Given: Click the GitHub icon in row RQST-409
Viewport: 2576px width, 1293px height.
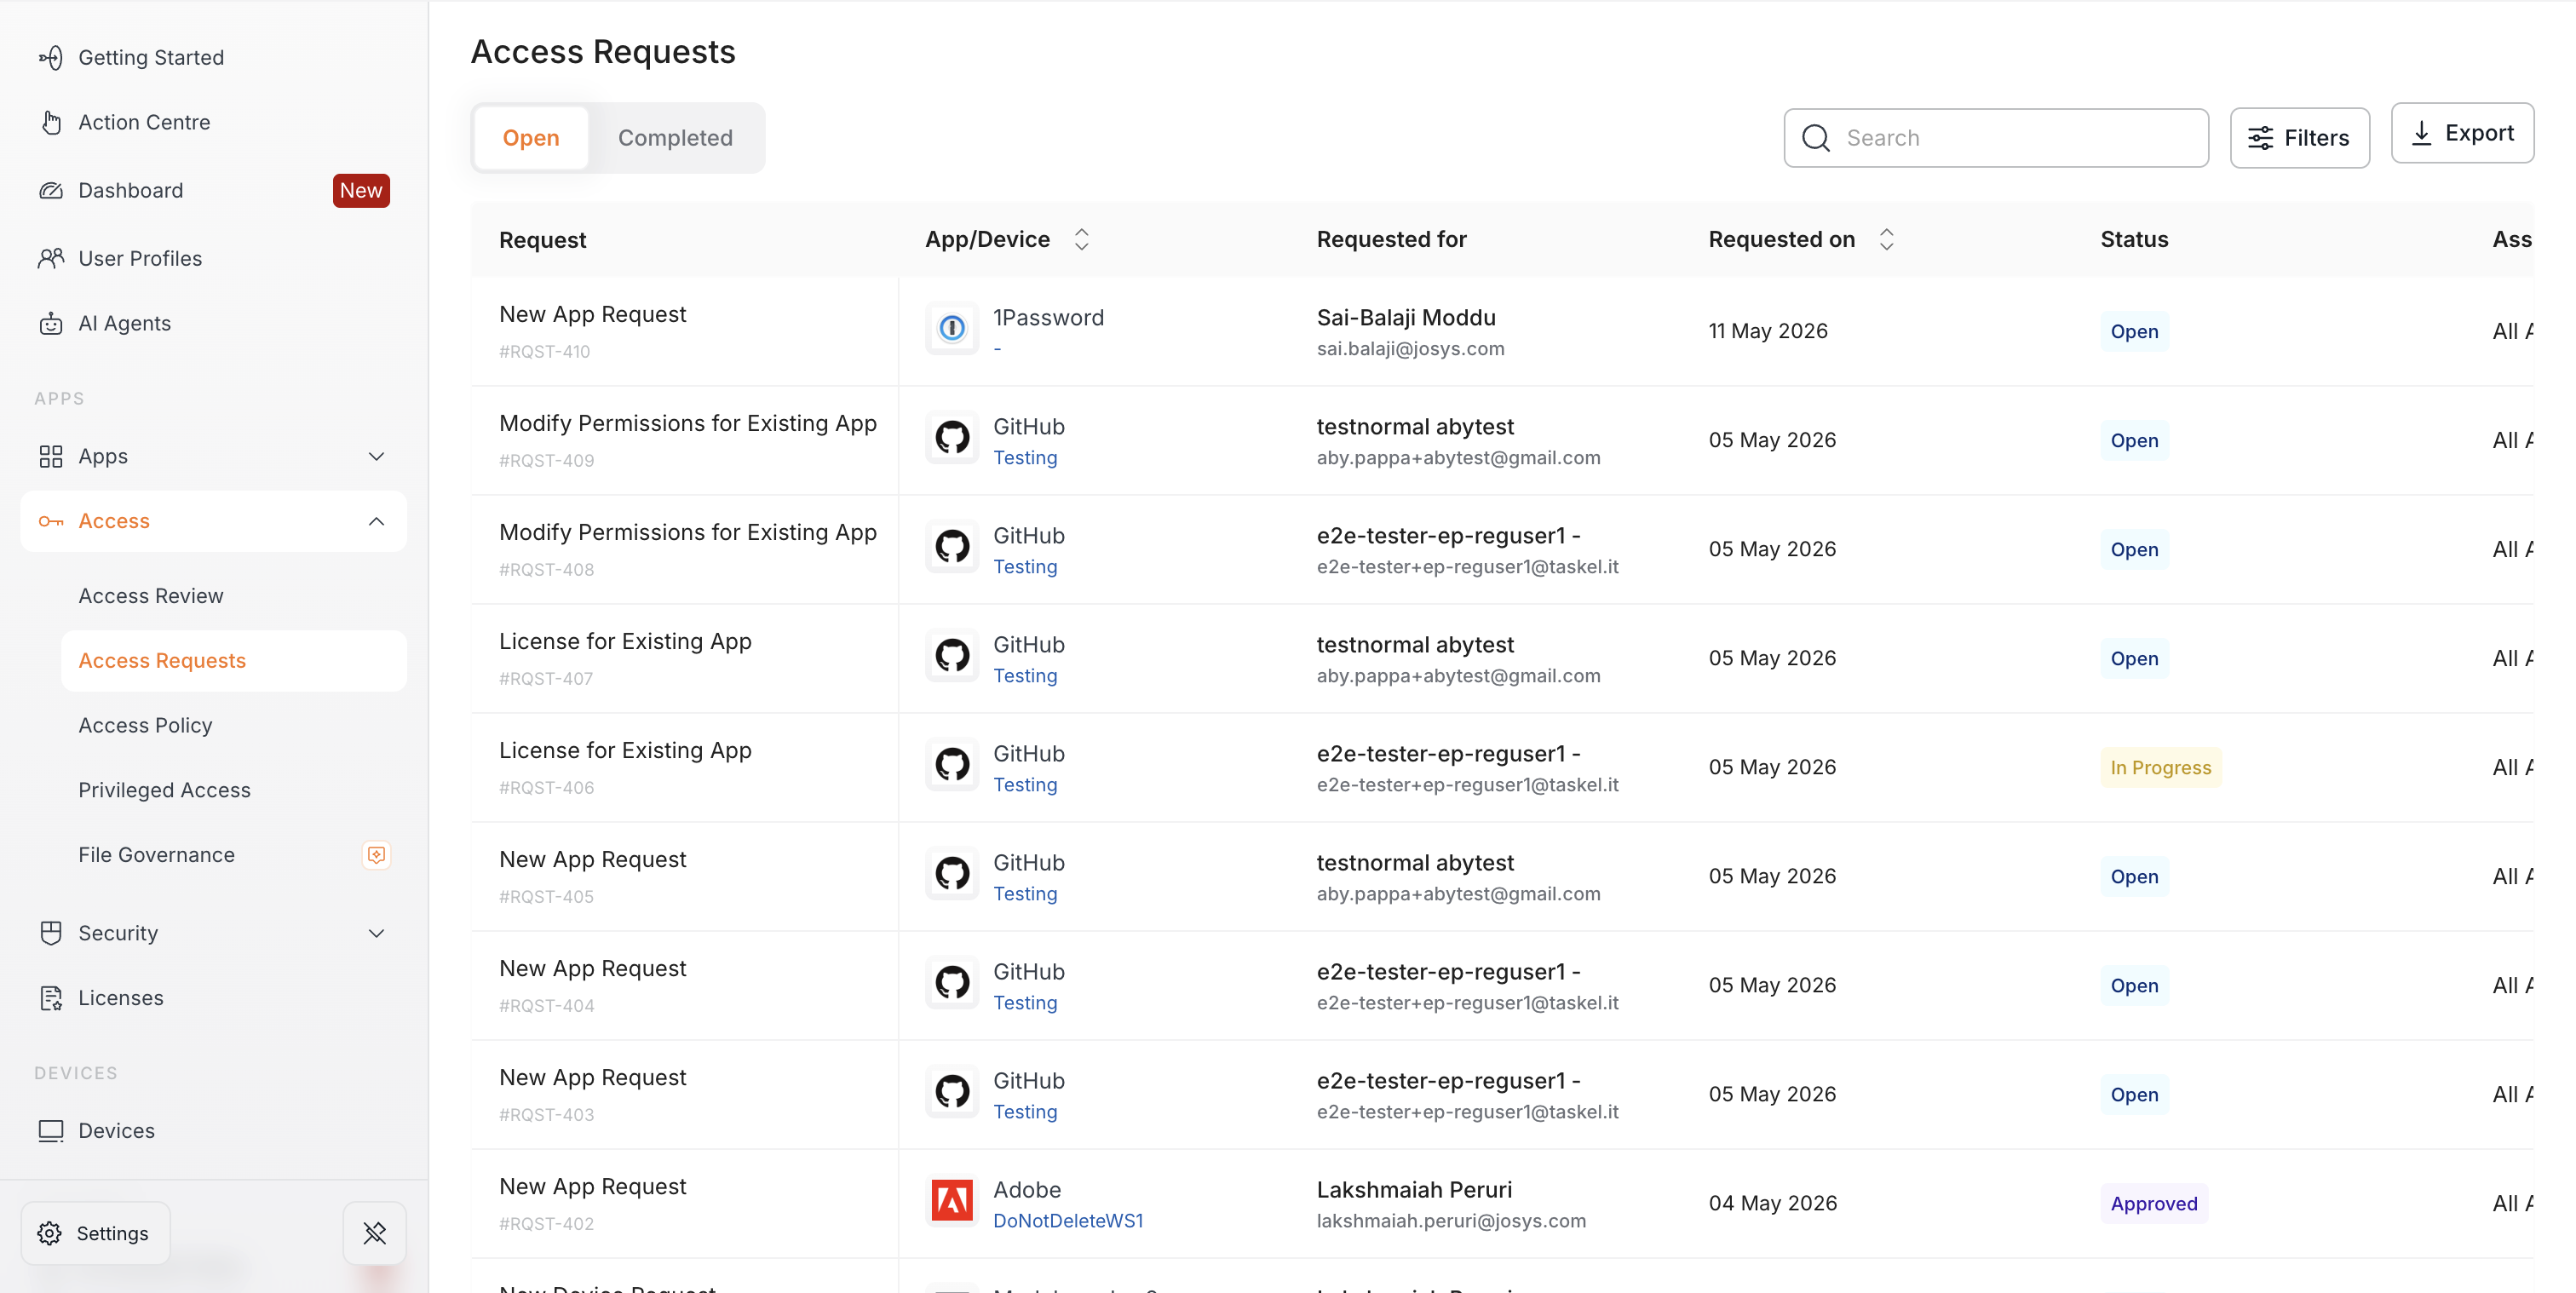Looking at the screenshot, I should point(952,437).
